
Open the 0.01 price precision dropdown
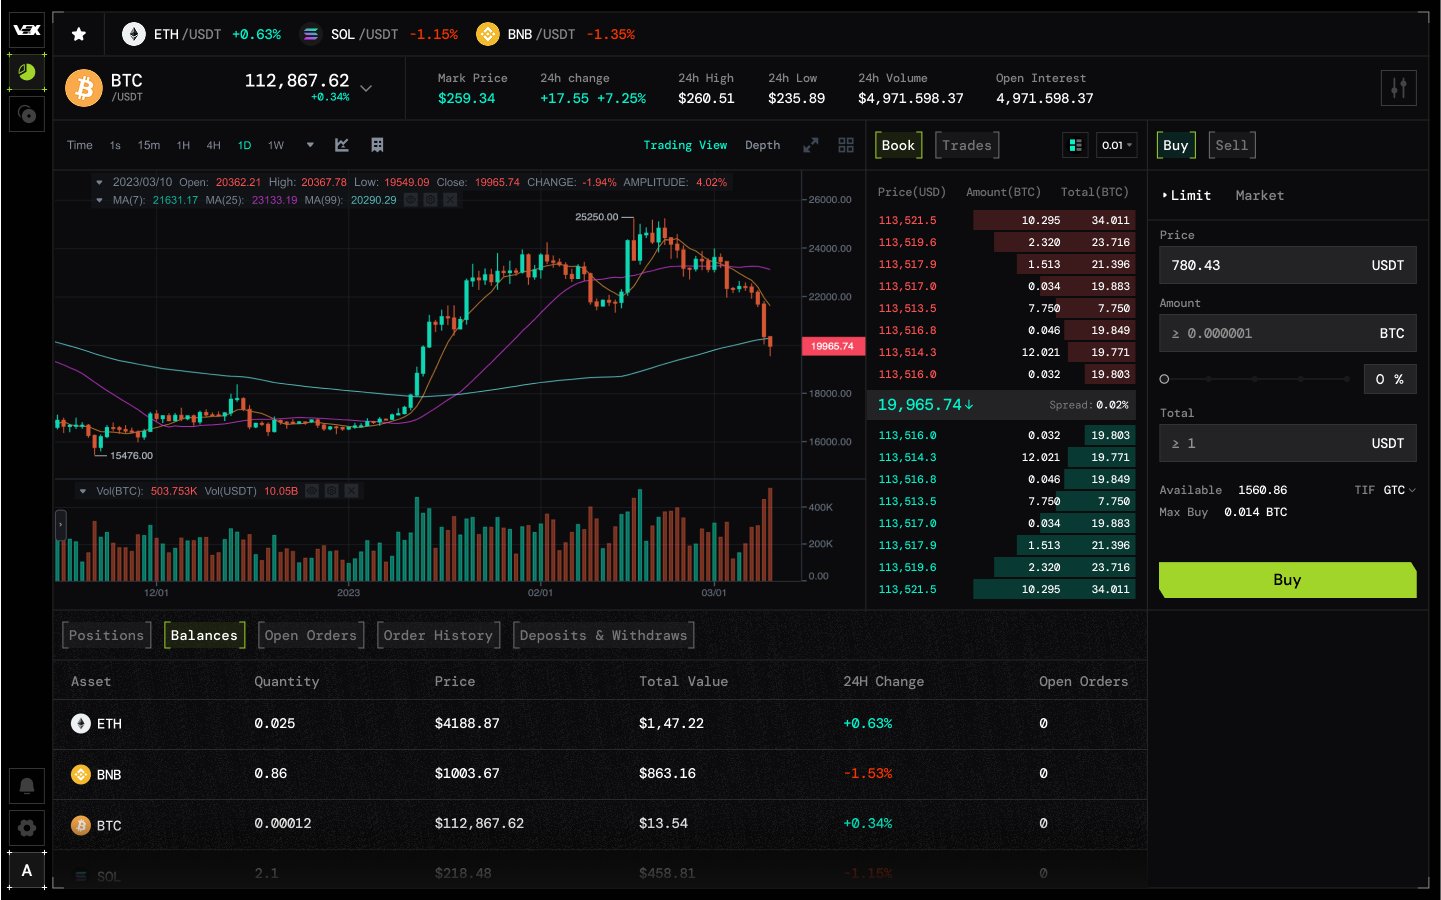[1116, 145]
